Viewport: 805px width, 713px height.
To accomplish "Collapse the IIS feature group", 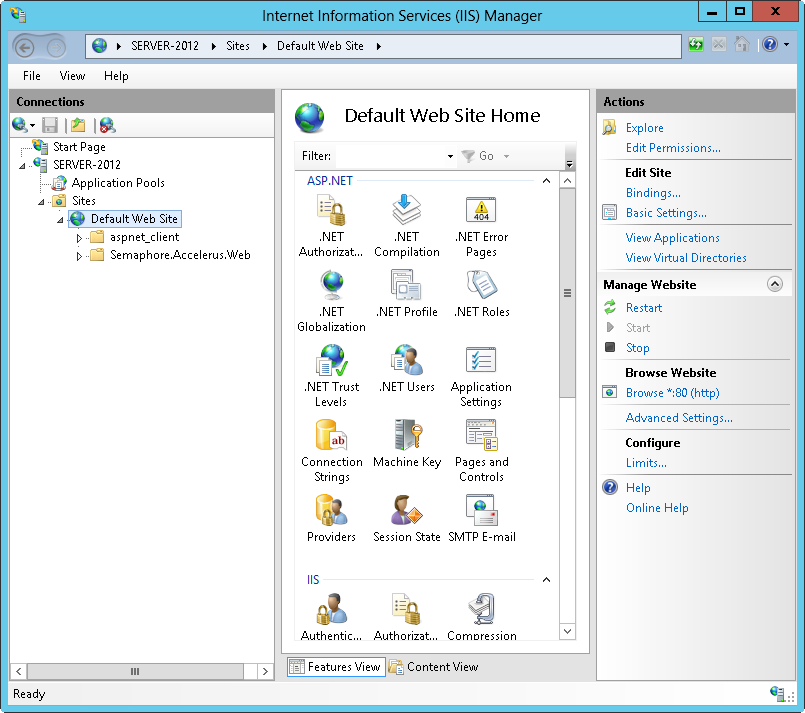I will pyautogui.click(x=546, y=580).
